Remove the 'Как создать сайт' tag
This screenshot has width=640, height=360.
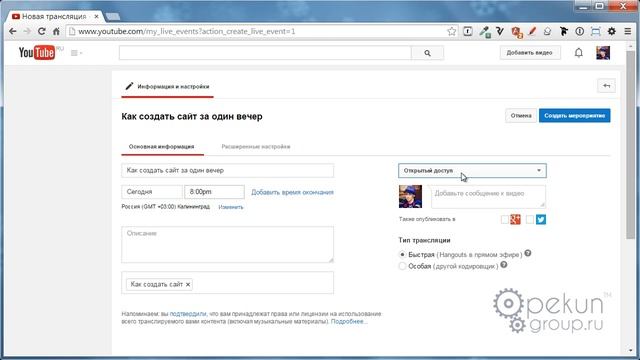tap(188, 284)
